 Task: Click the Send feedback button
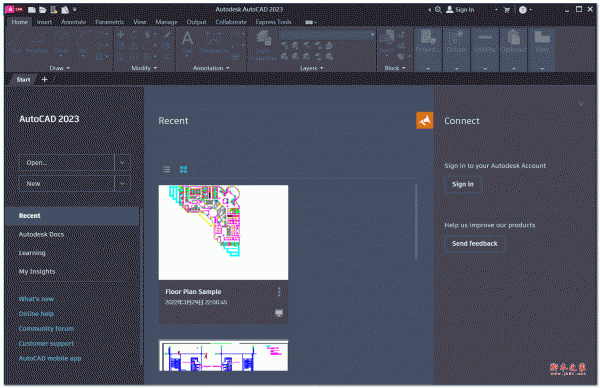point(474,244)
